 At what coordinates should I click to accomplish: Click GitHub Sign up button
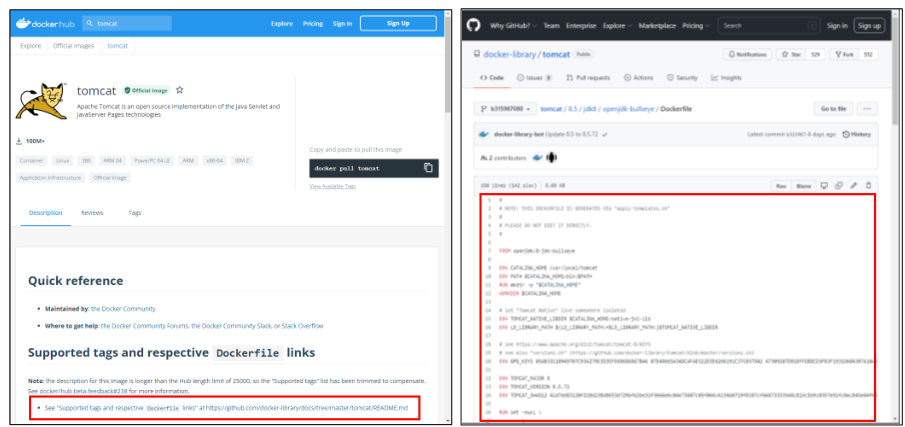(869, 25)
